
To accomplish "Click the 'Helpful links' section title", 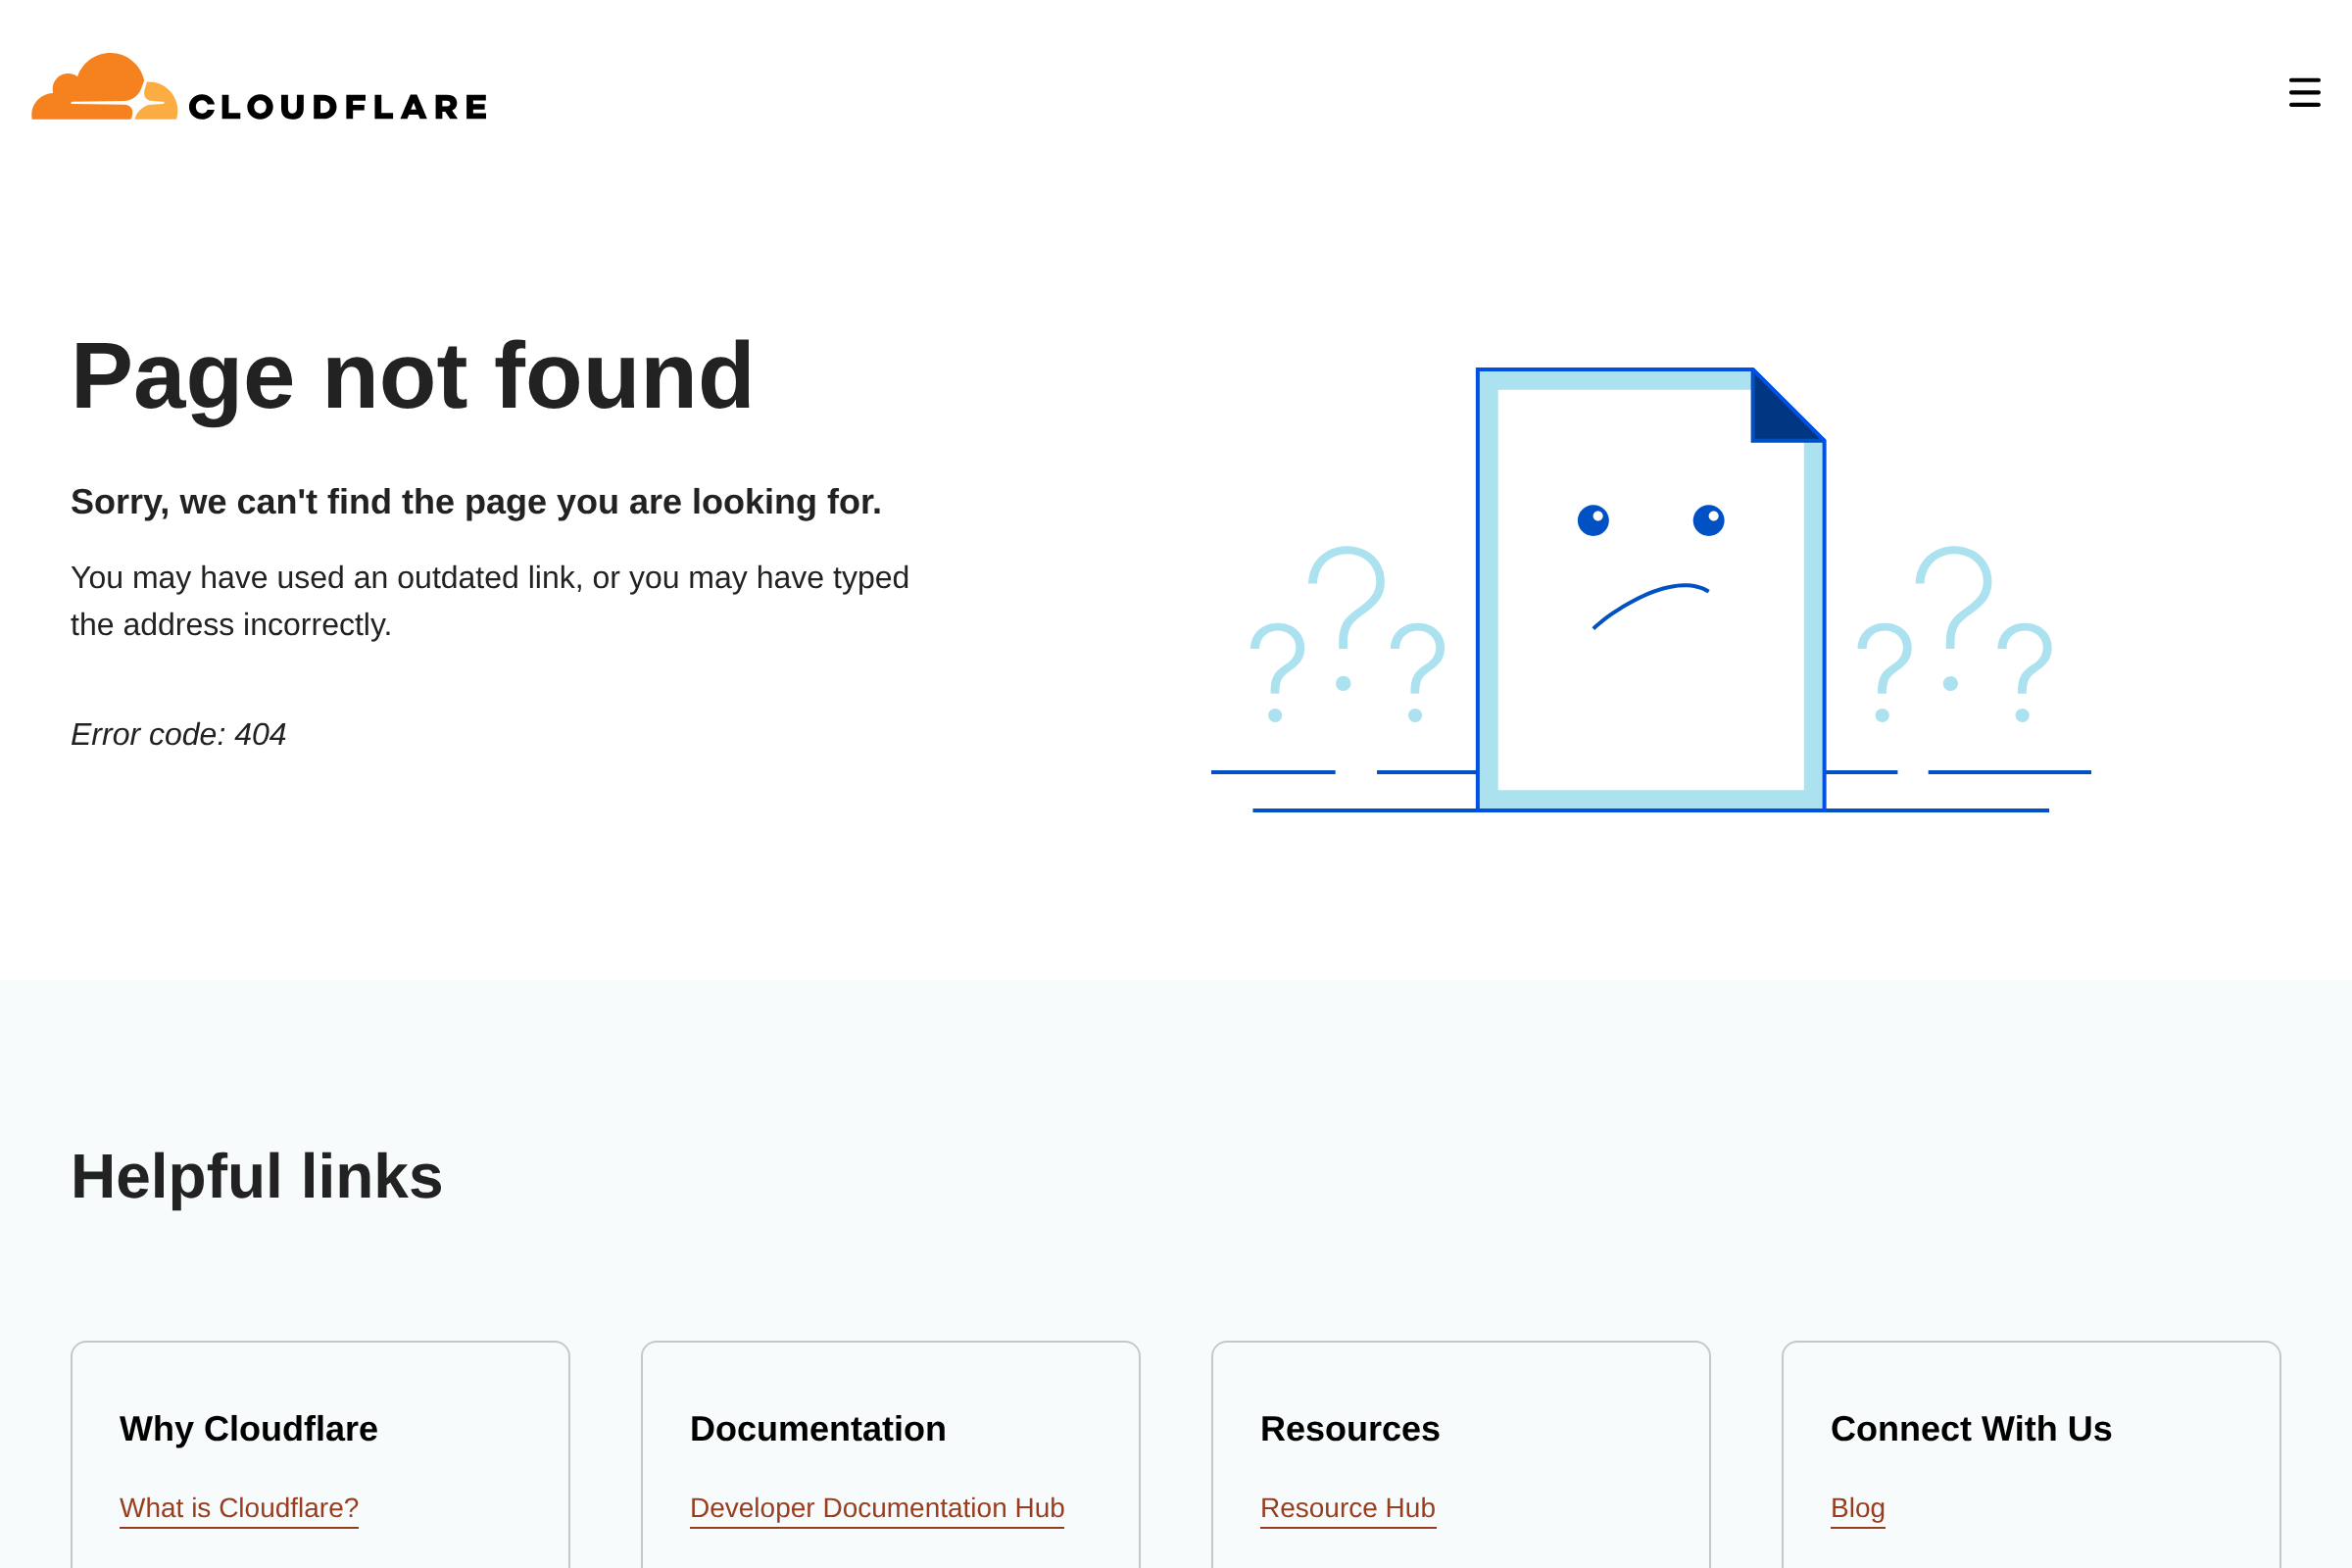I will [x=256, y=1176].
